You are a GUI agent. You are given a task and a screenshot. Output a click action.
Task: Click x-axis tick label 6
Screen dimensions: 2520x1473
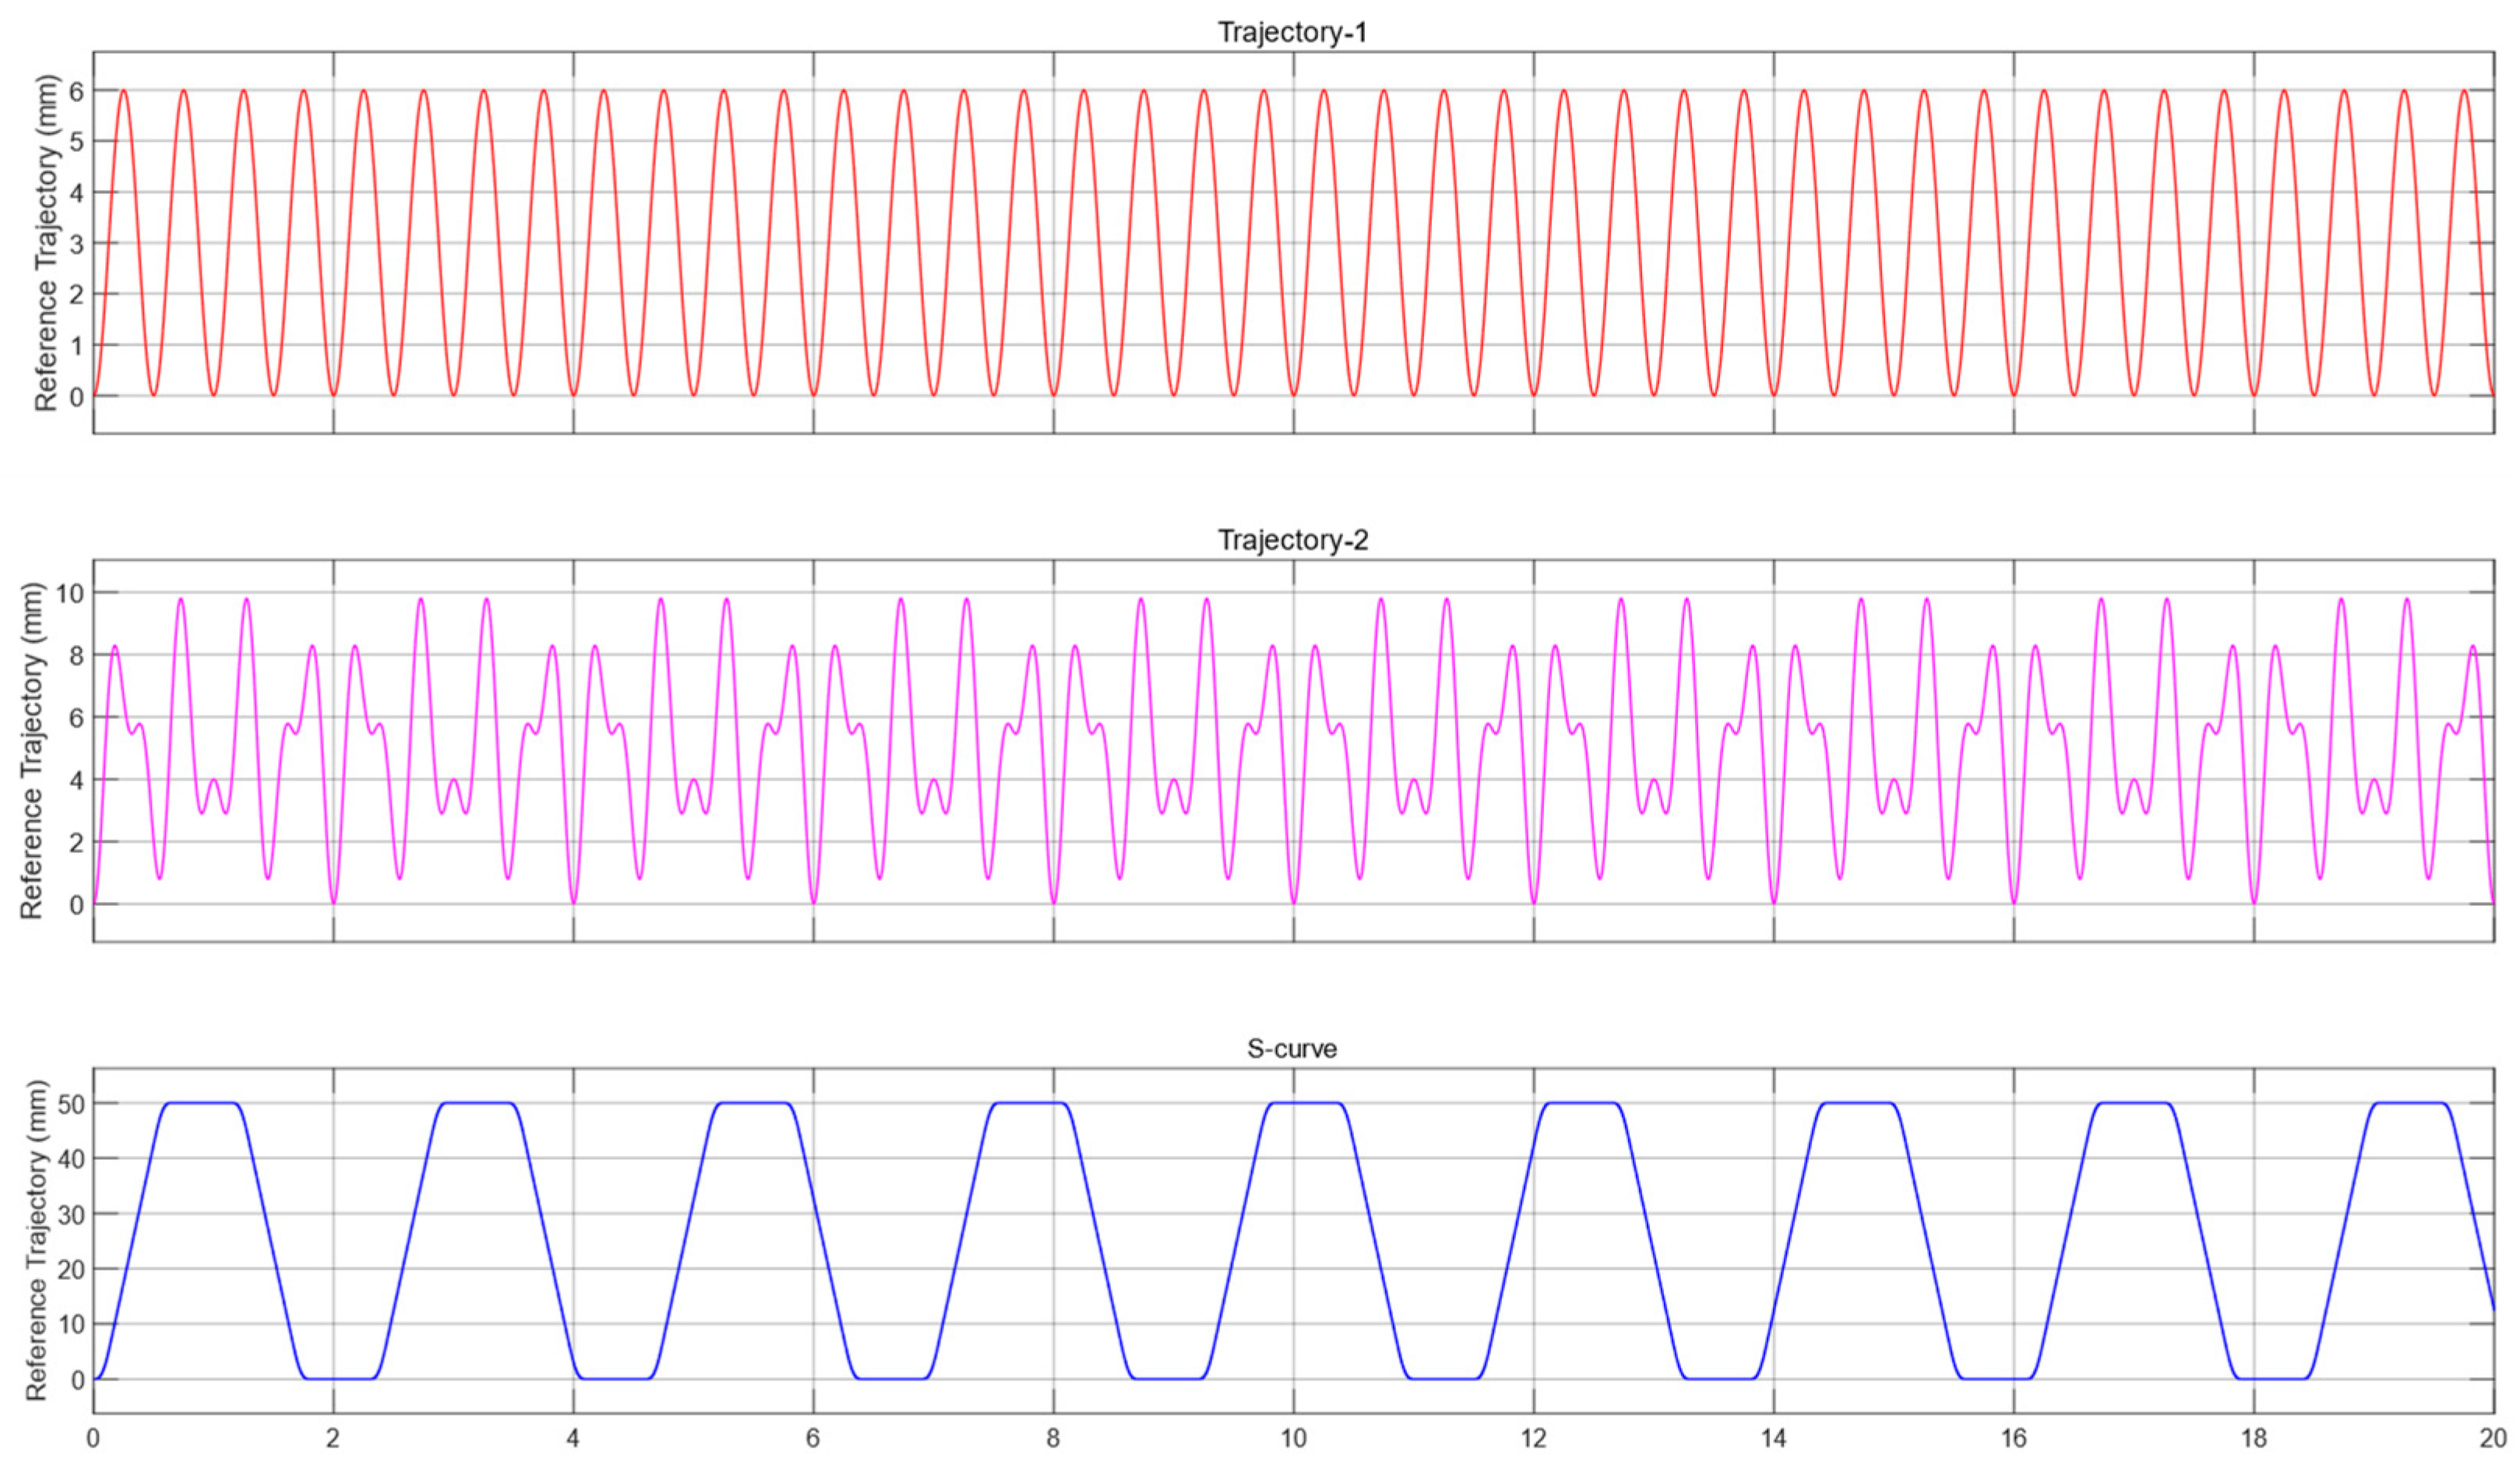click(813, 1439)
